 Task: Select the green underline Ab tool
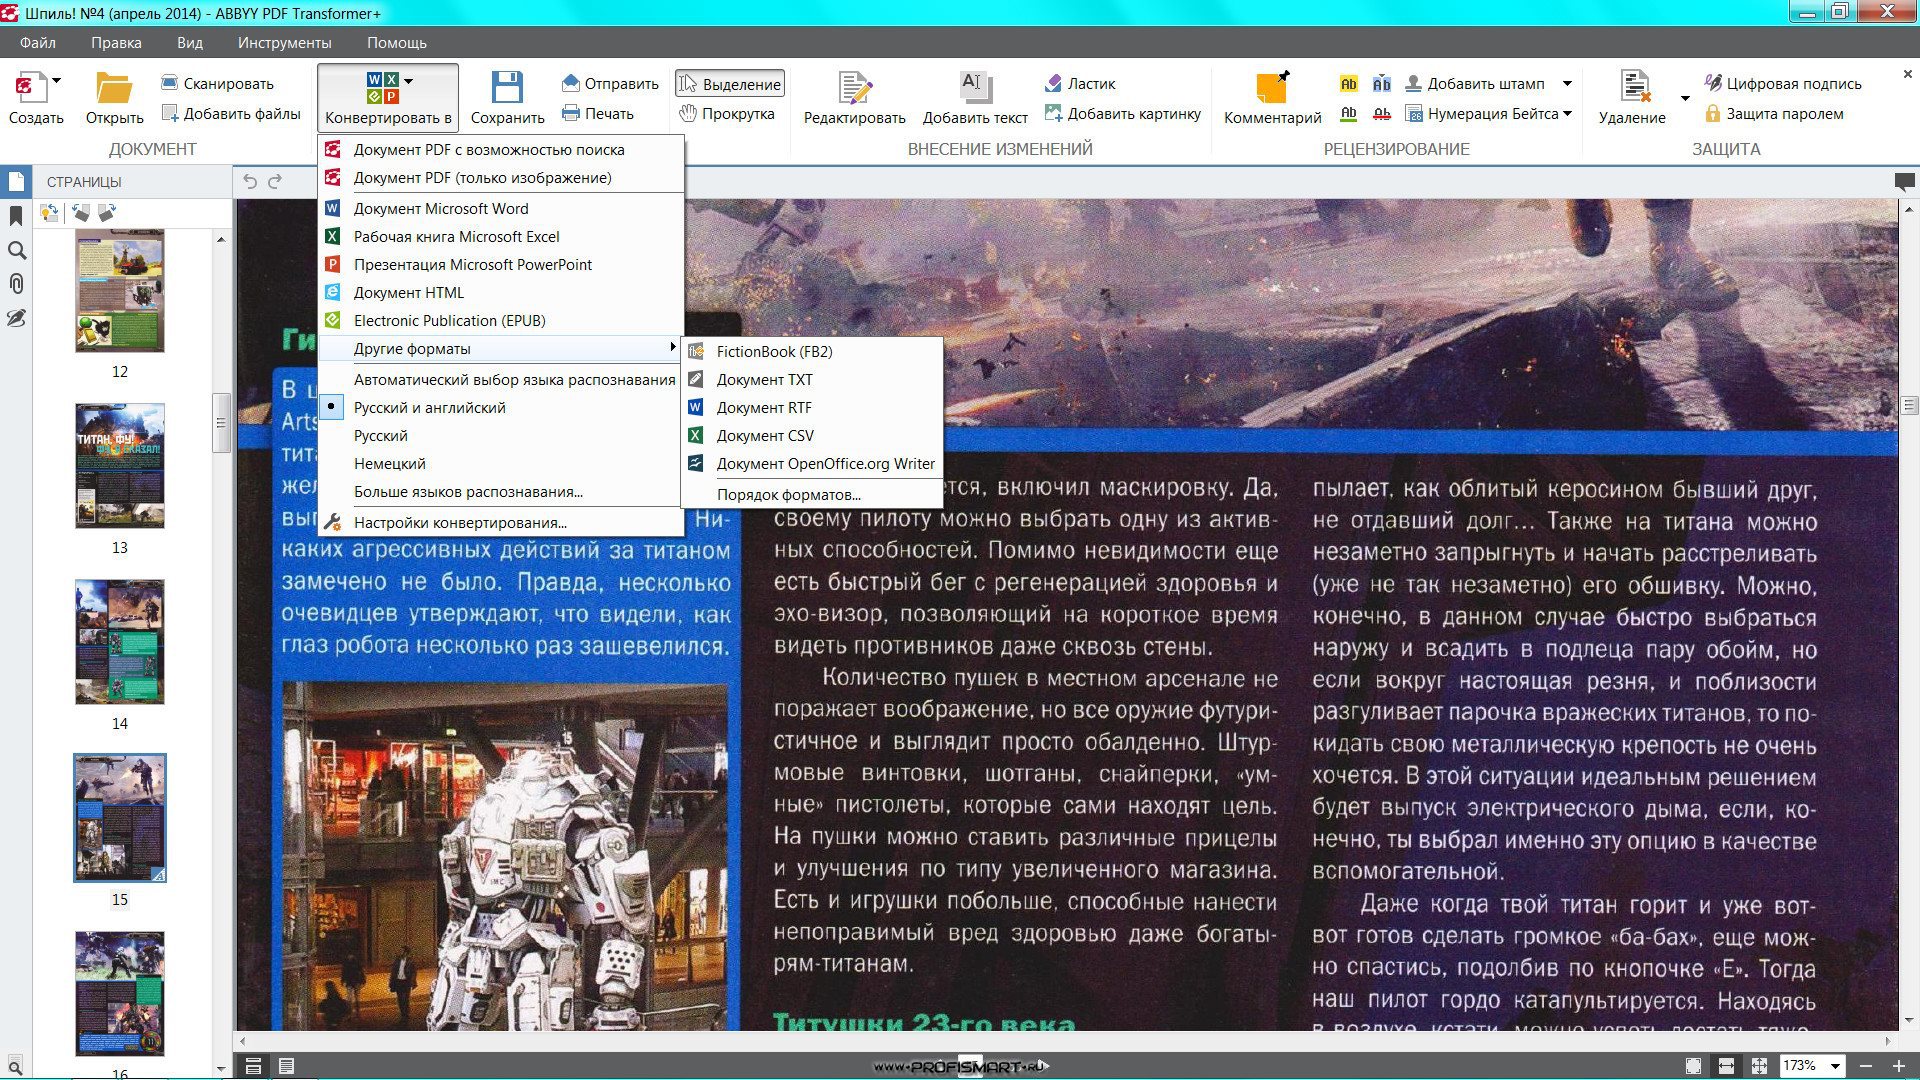pos(1348,114)
